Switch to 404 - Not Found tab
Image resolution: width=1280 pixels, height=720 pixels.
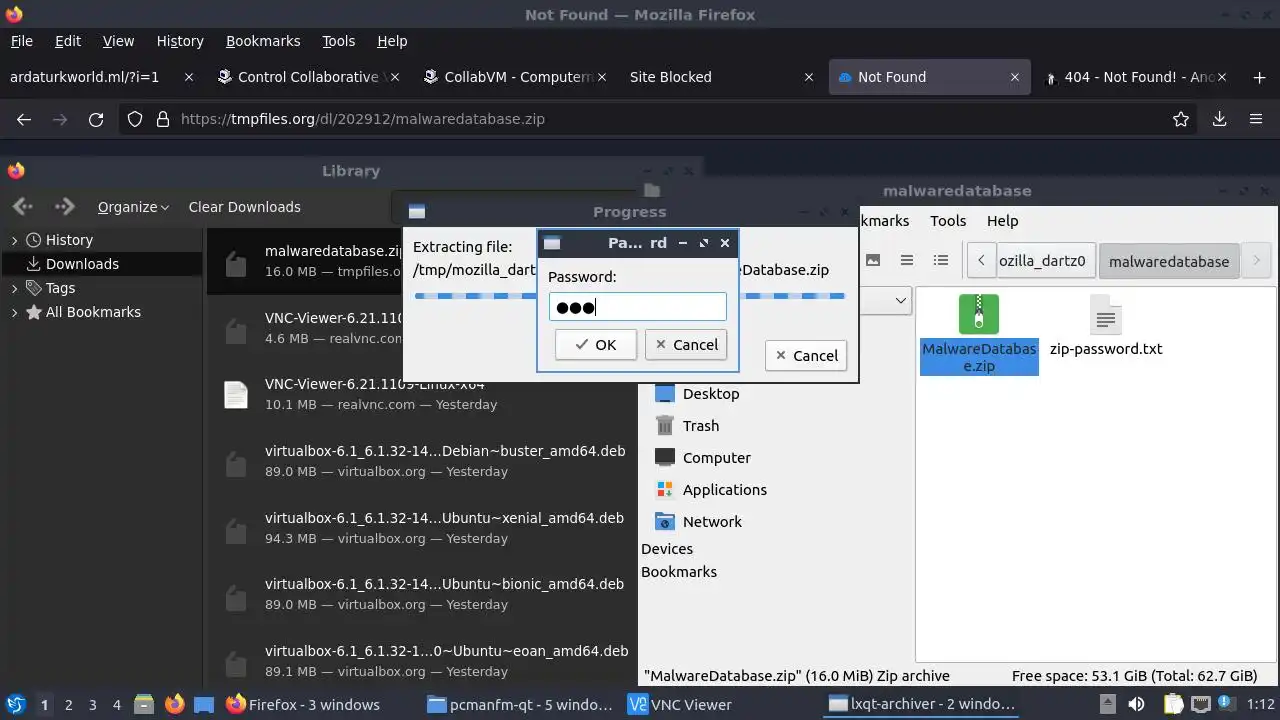(1135, 77)
